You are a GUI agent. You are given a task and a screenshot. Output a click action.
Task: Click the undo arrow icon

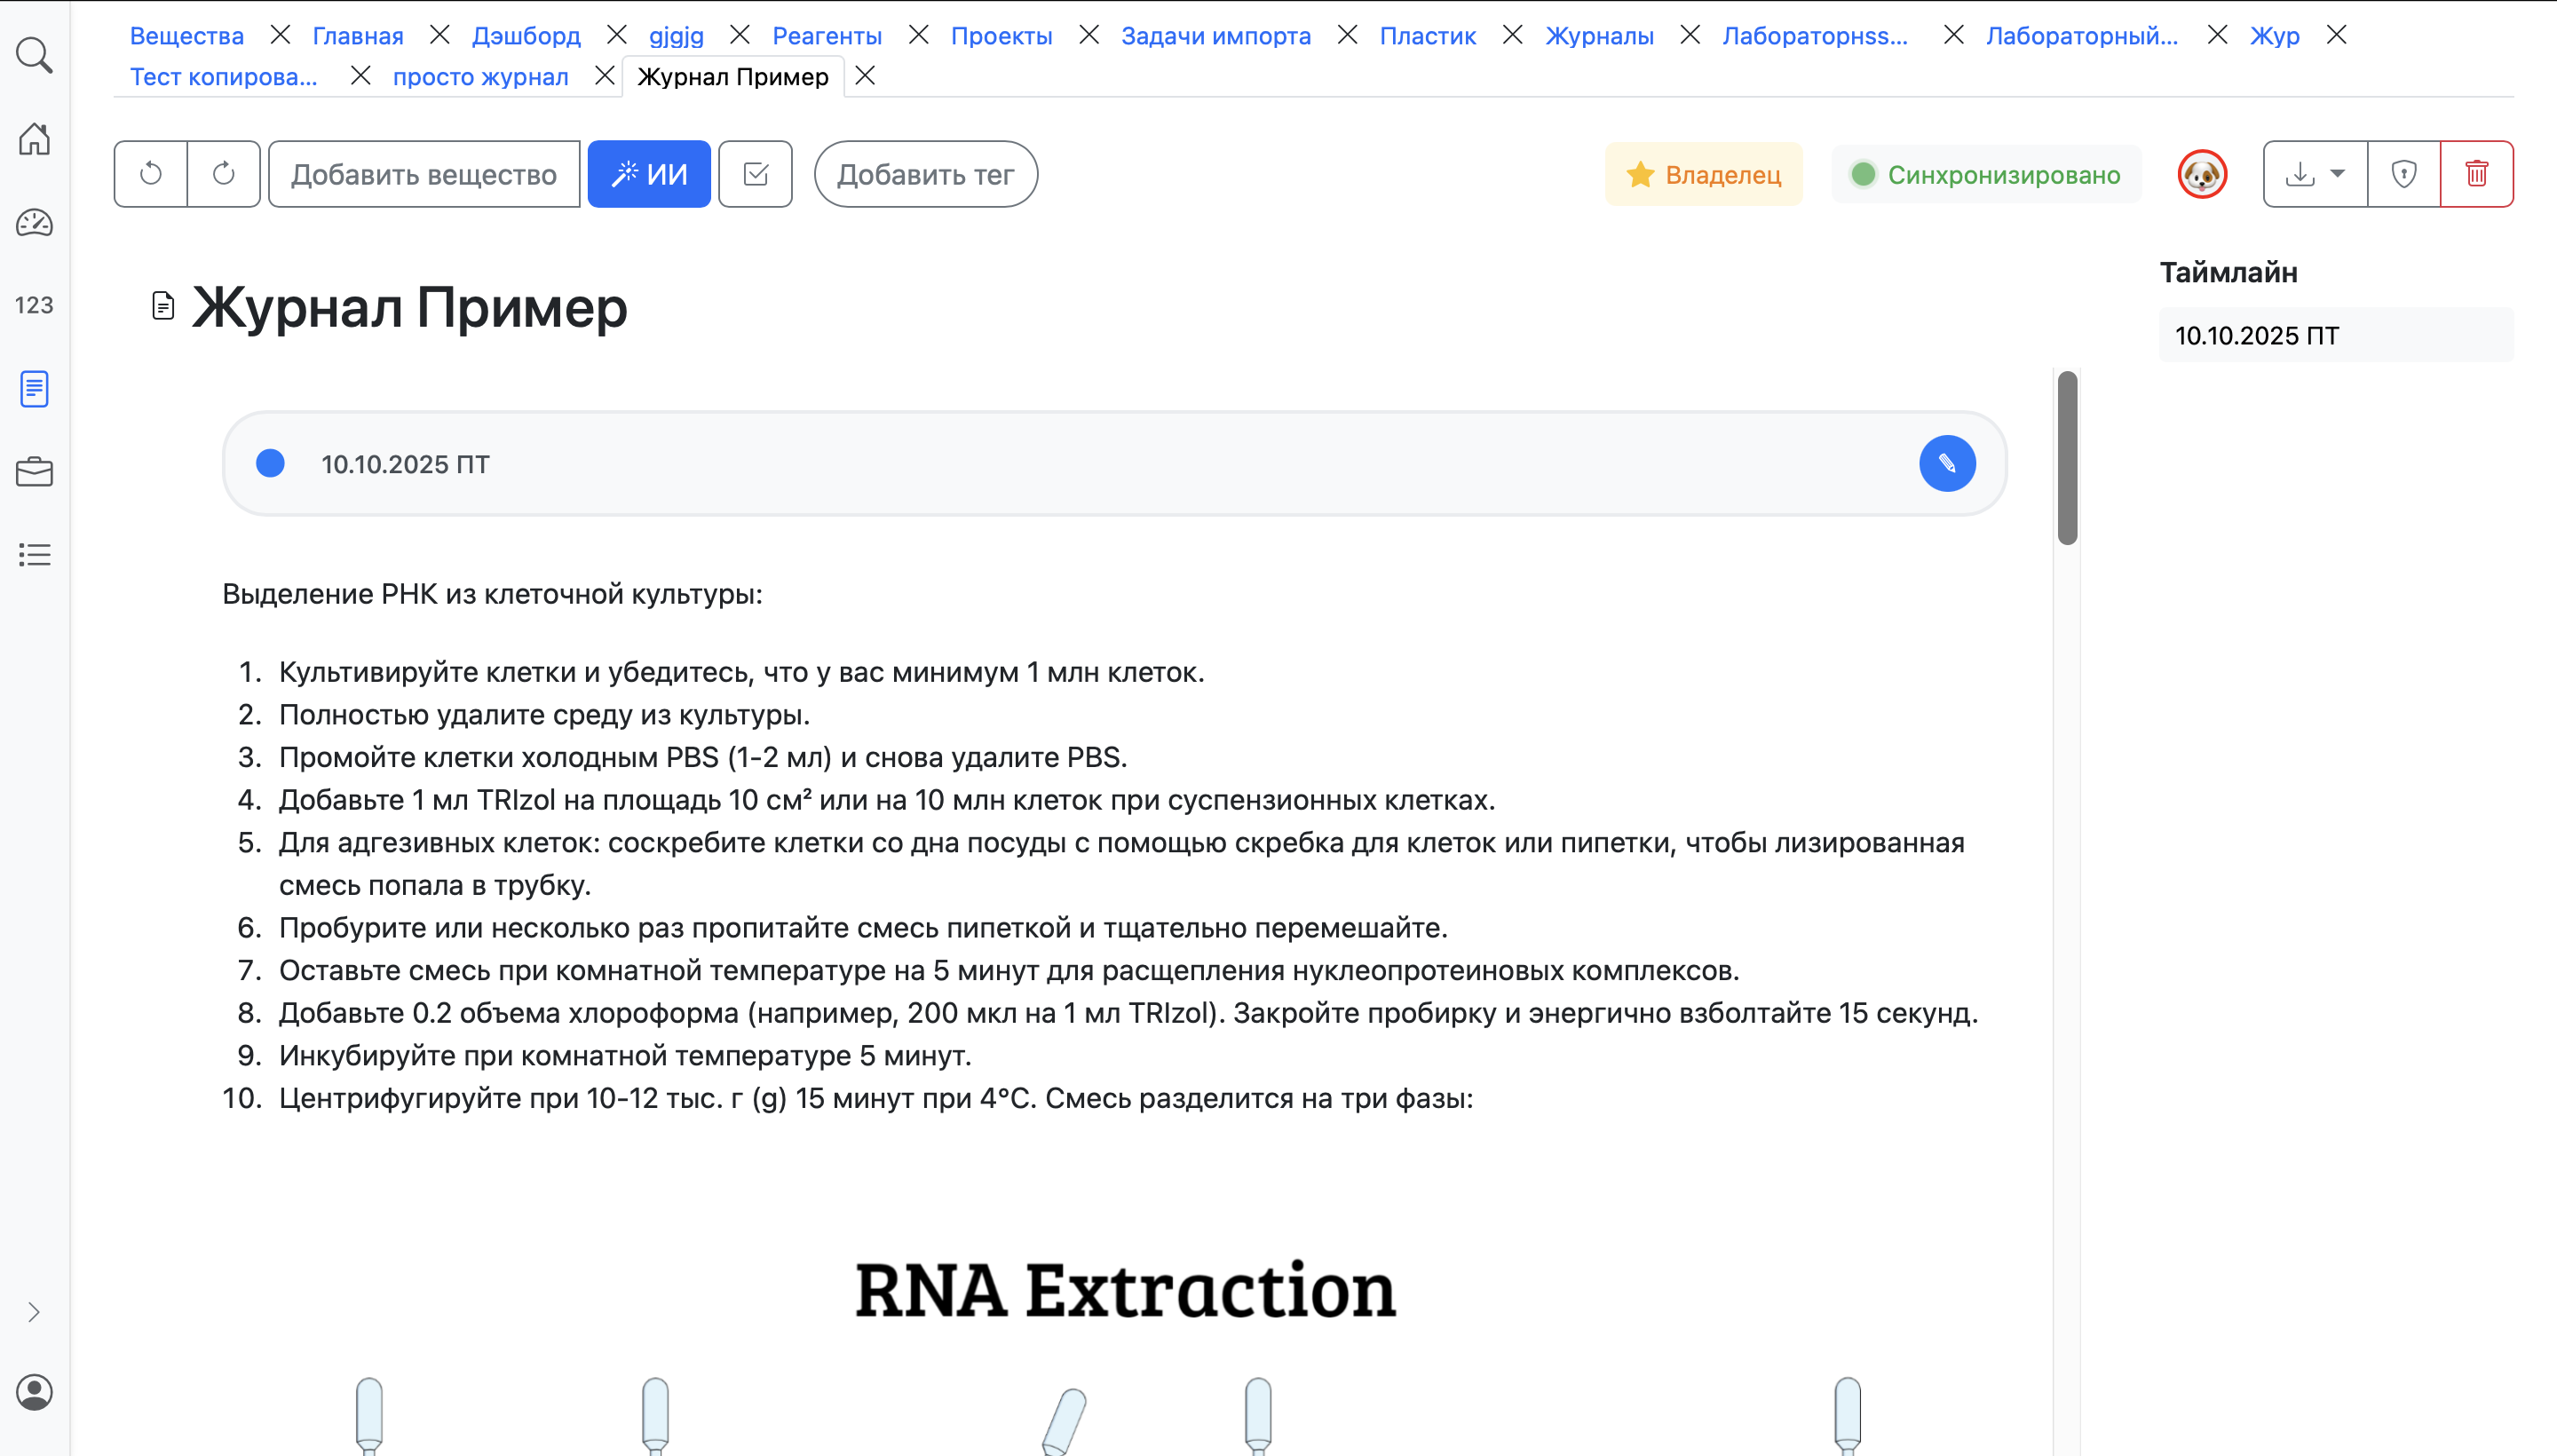click(149, 173)
